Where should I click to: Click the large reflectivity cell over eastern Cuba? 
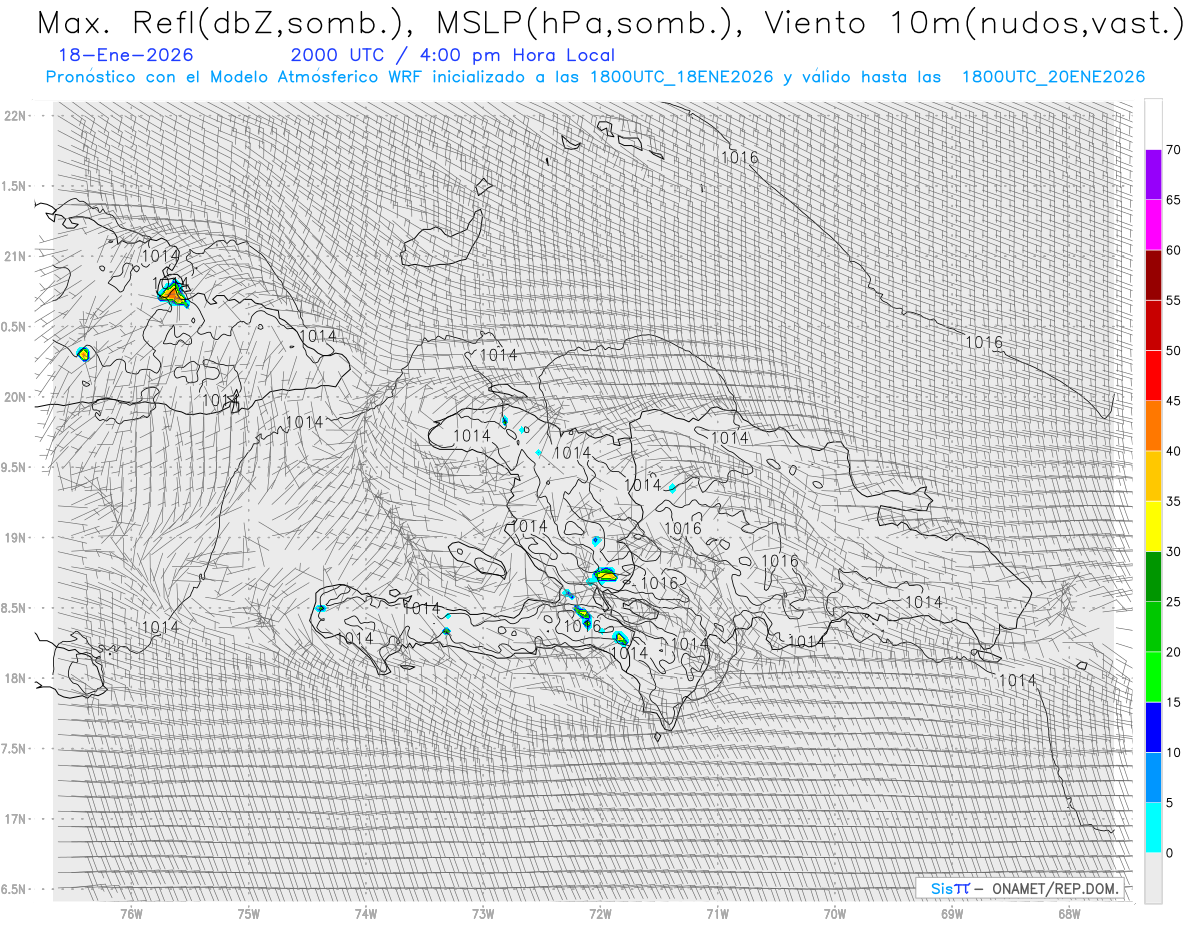173,293
